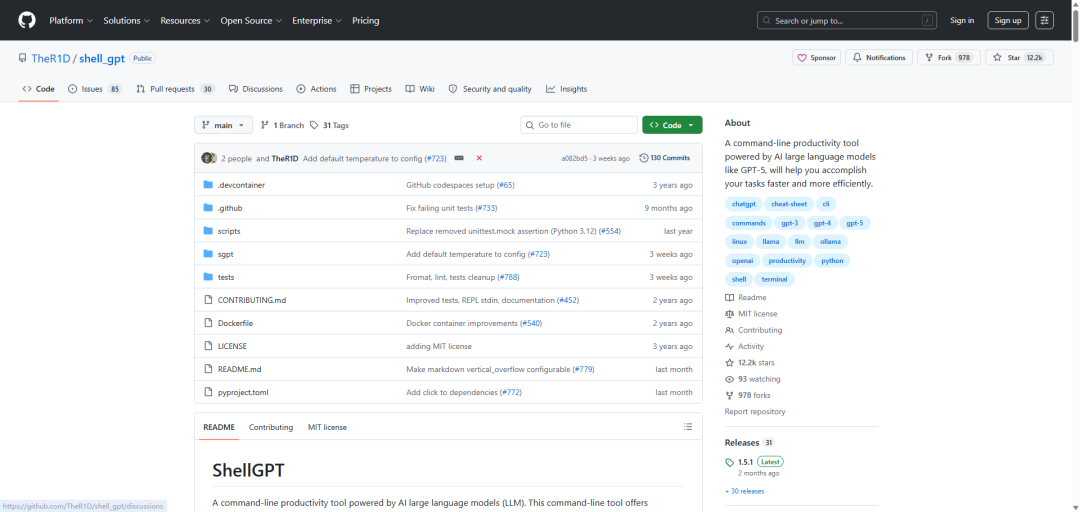View the 130 Commits history
Viewport: 1080px width, 512px height.
[x=665, y=158]
